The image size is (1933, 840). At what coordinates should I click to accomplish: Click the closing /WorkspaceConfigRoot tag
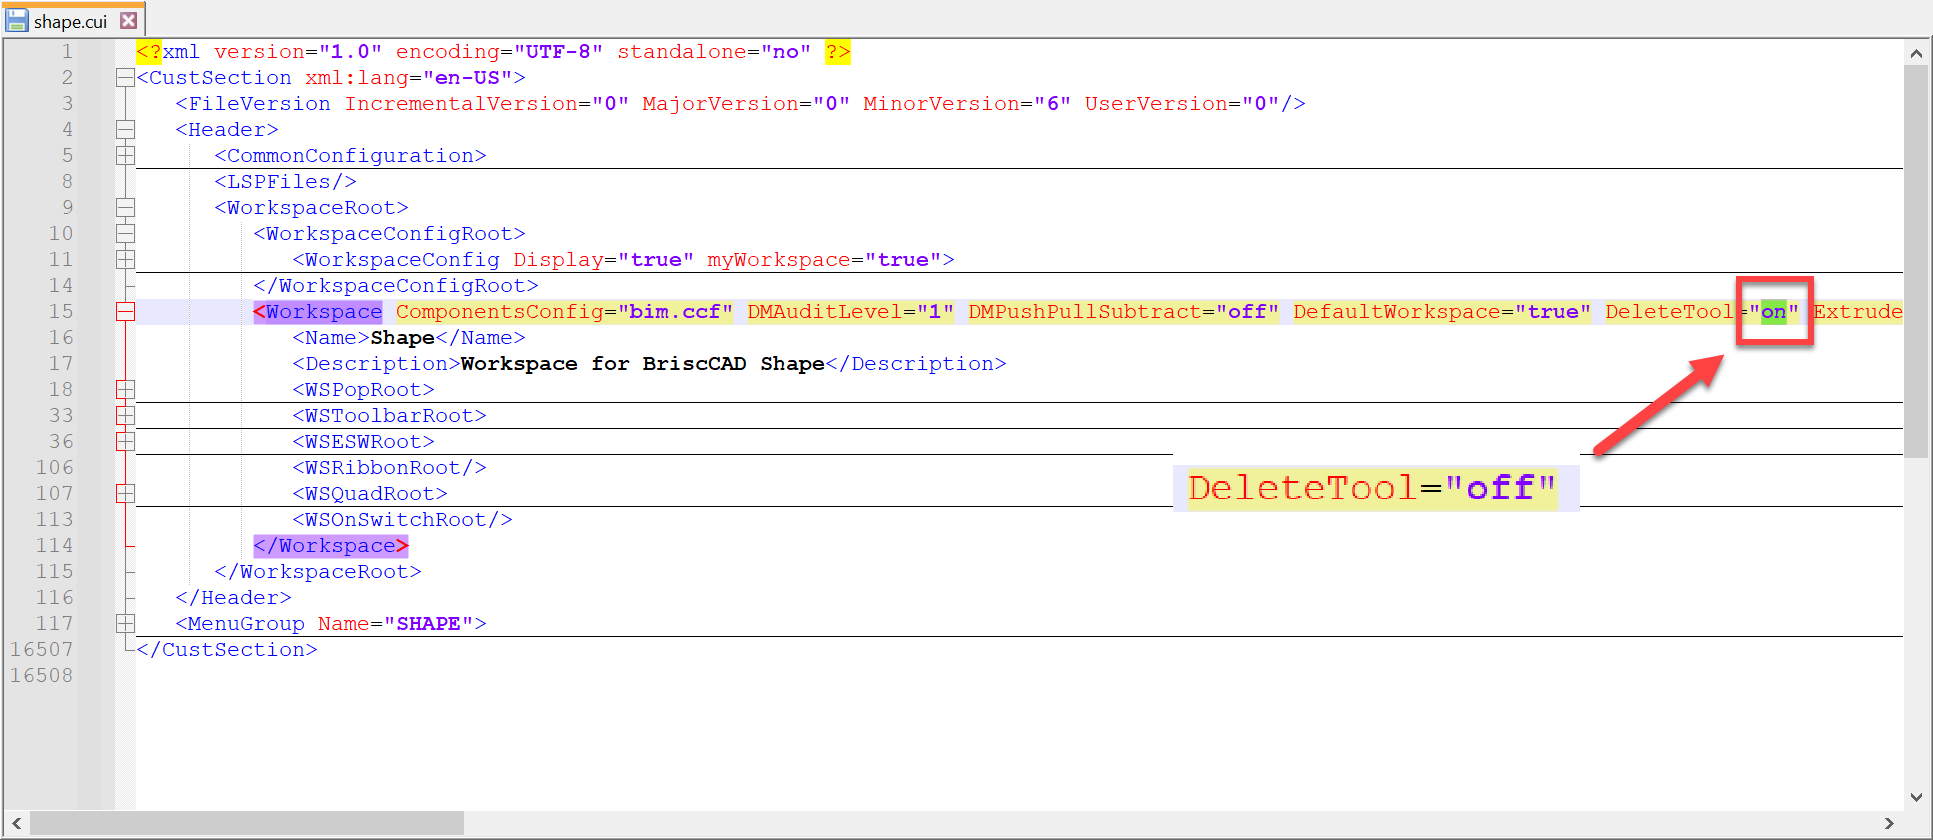(396, 286)
